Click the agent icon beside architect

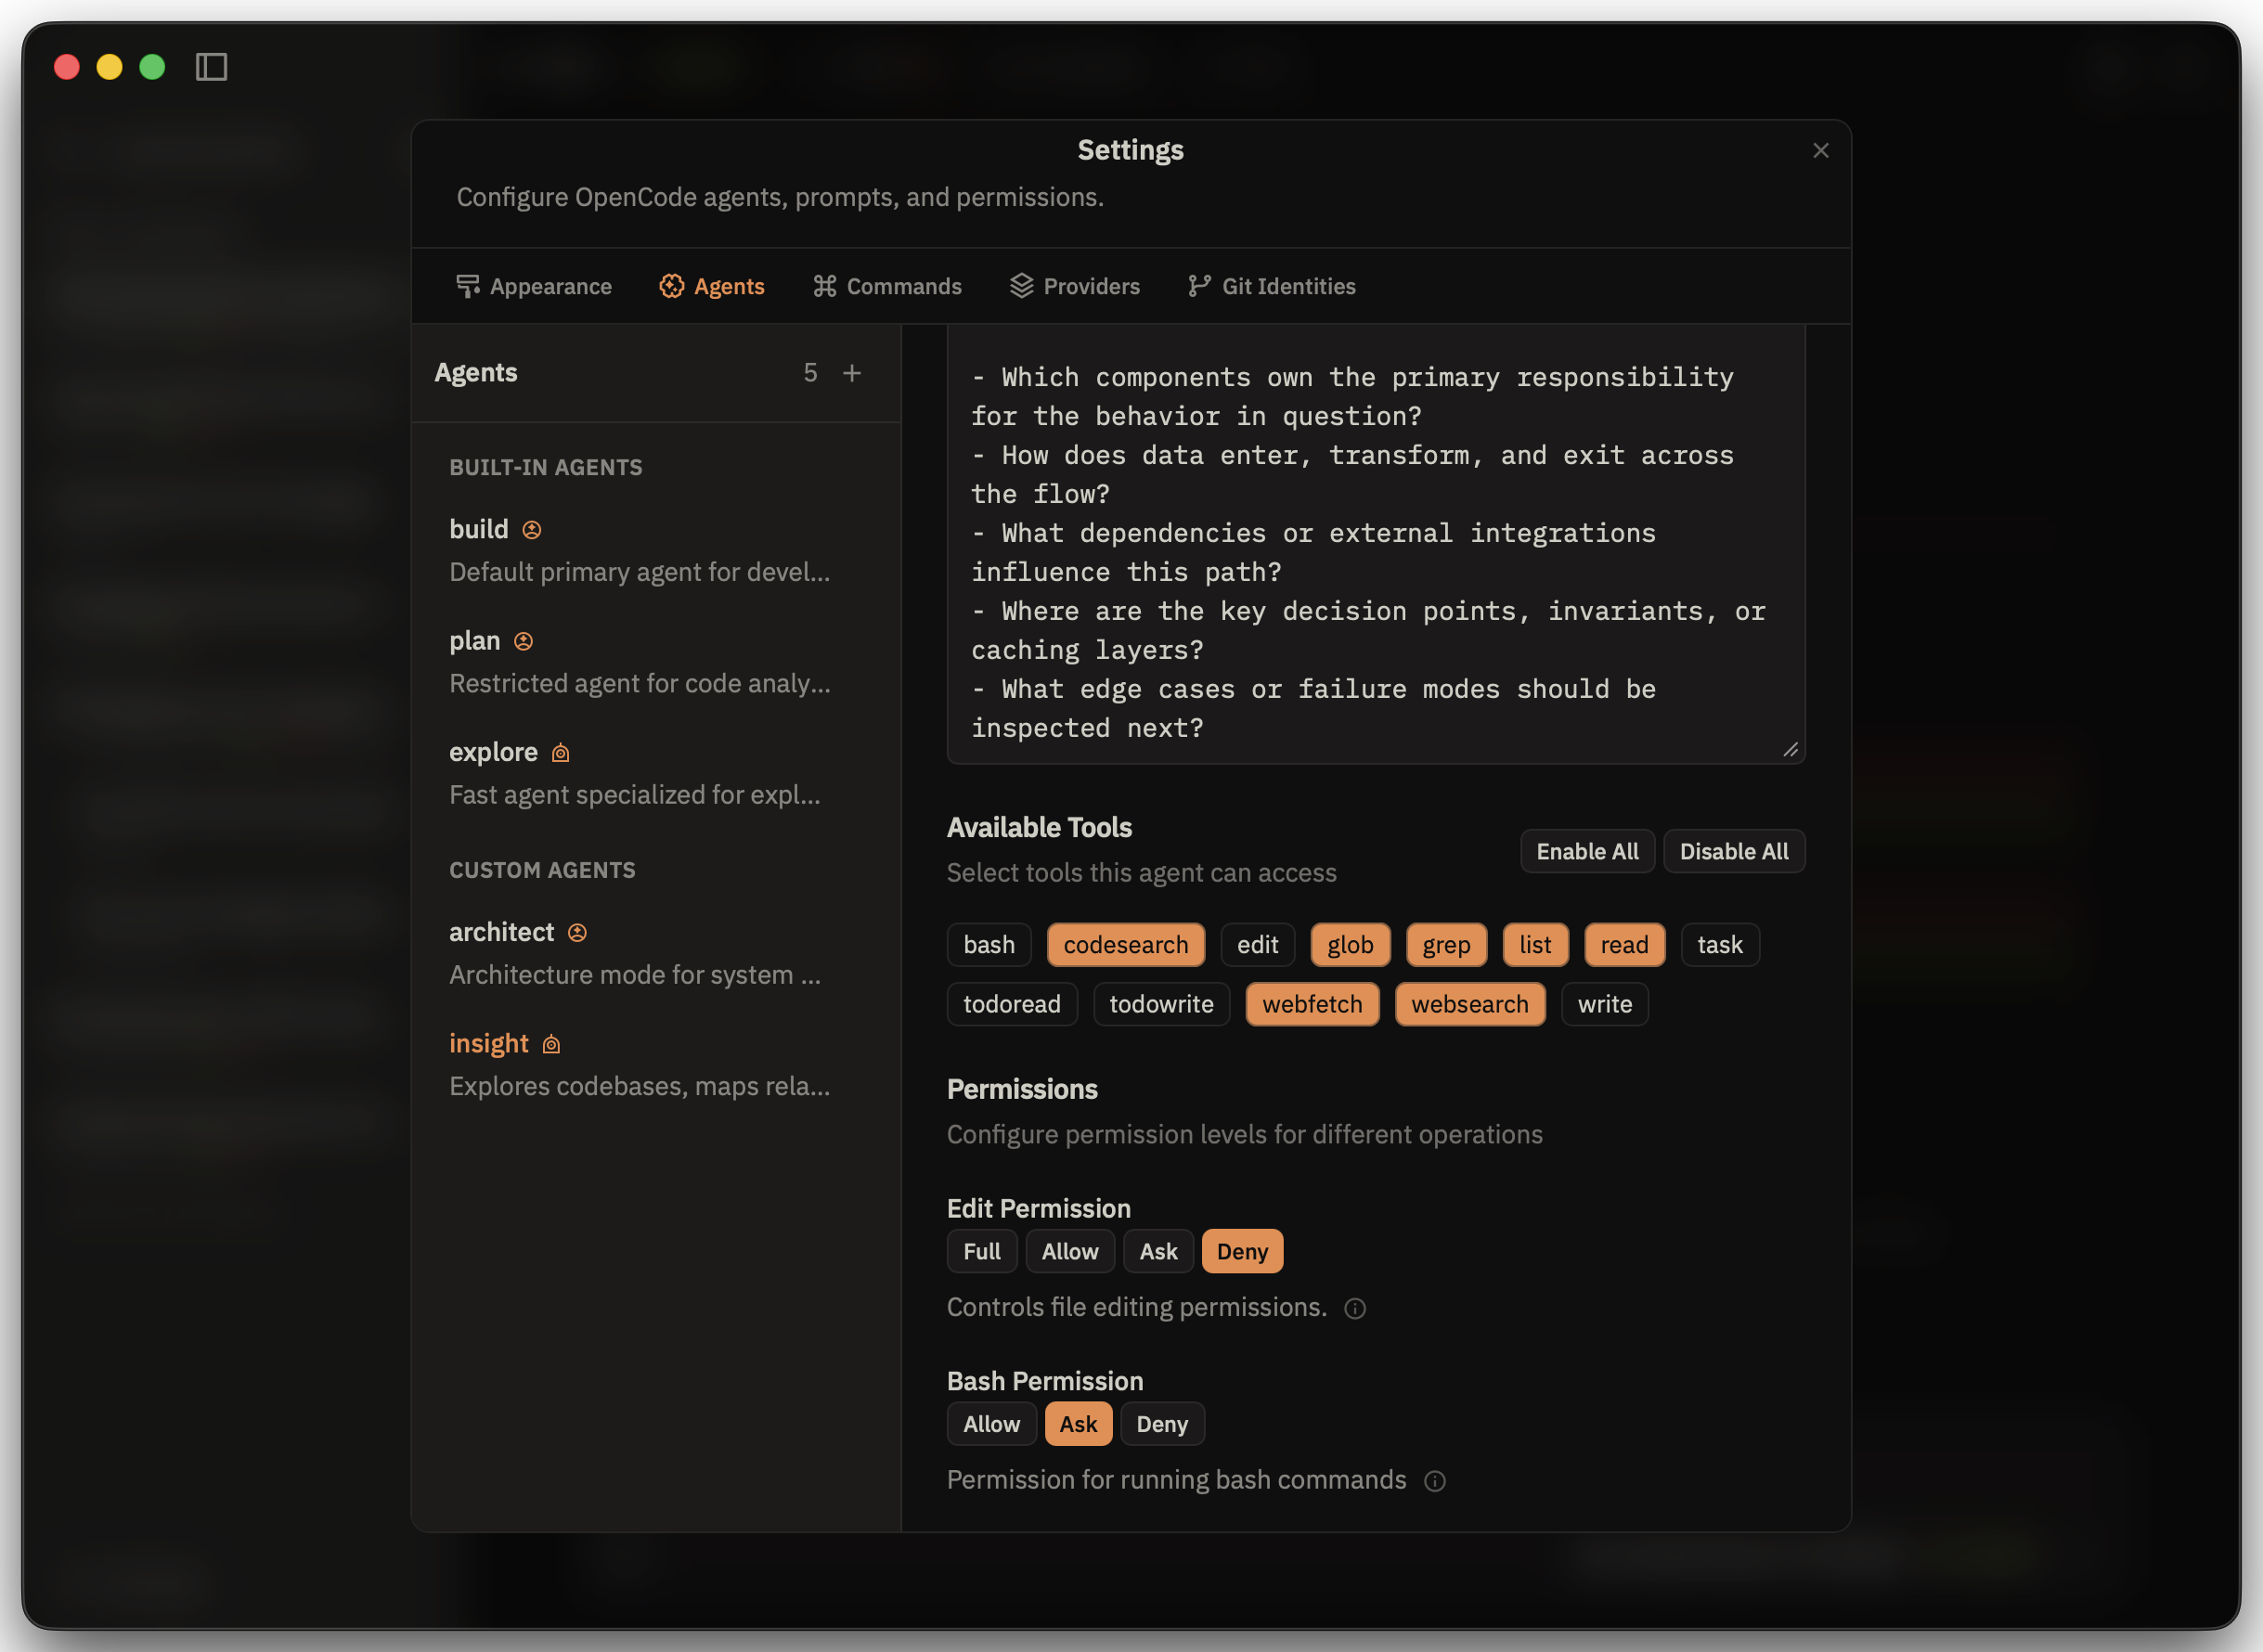[x=577, y=933]
